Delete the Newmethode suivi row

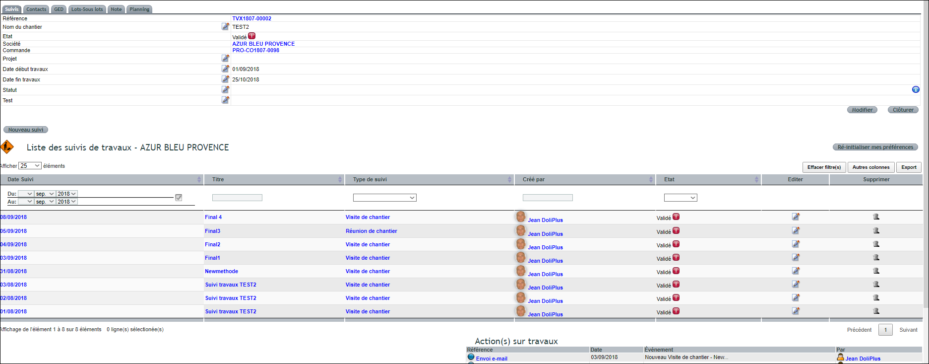876,270
